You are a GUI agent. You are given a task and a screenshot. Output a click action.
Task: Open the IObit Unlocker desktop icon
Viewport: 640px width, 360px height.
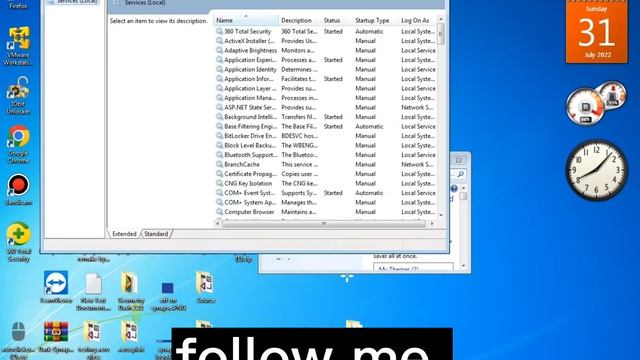(x=18, y=95)
